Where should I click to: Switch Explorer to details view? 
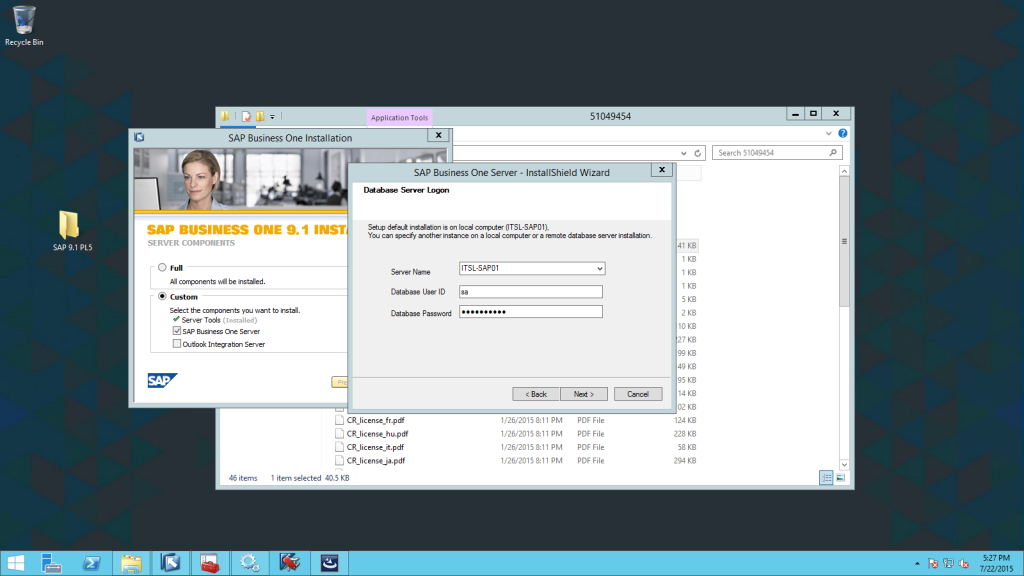point(826,478)
